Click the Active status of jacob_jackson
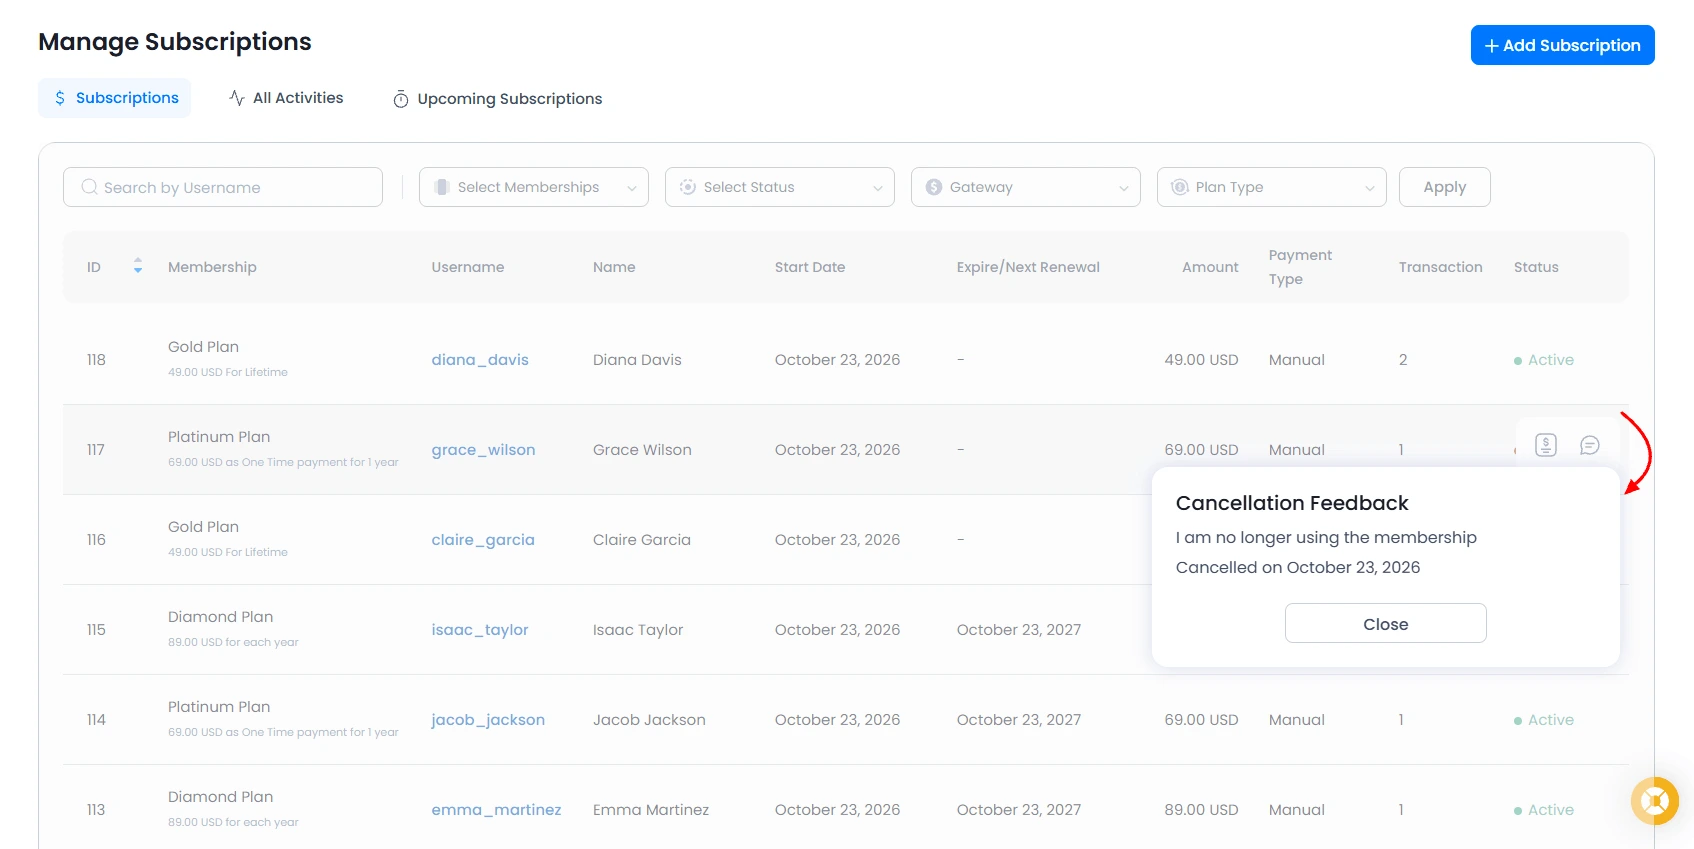Viewport: 1694px width, 849px height. pos(1544,720)
